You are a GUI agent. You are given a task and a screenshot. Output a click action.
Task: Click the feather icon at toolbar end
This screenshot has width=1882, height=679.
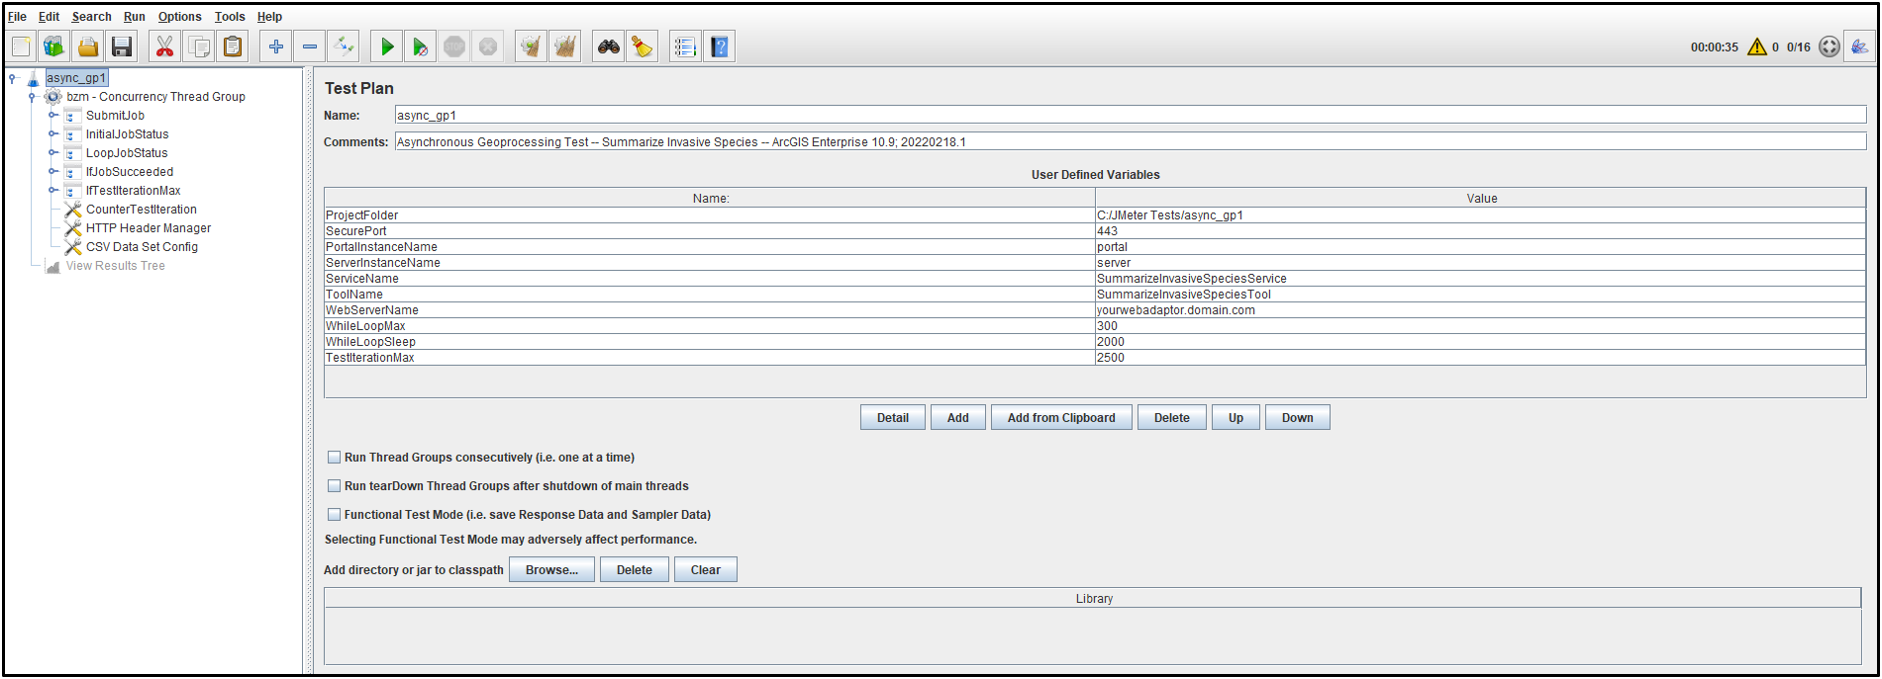[1860, 47]
